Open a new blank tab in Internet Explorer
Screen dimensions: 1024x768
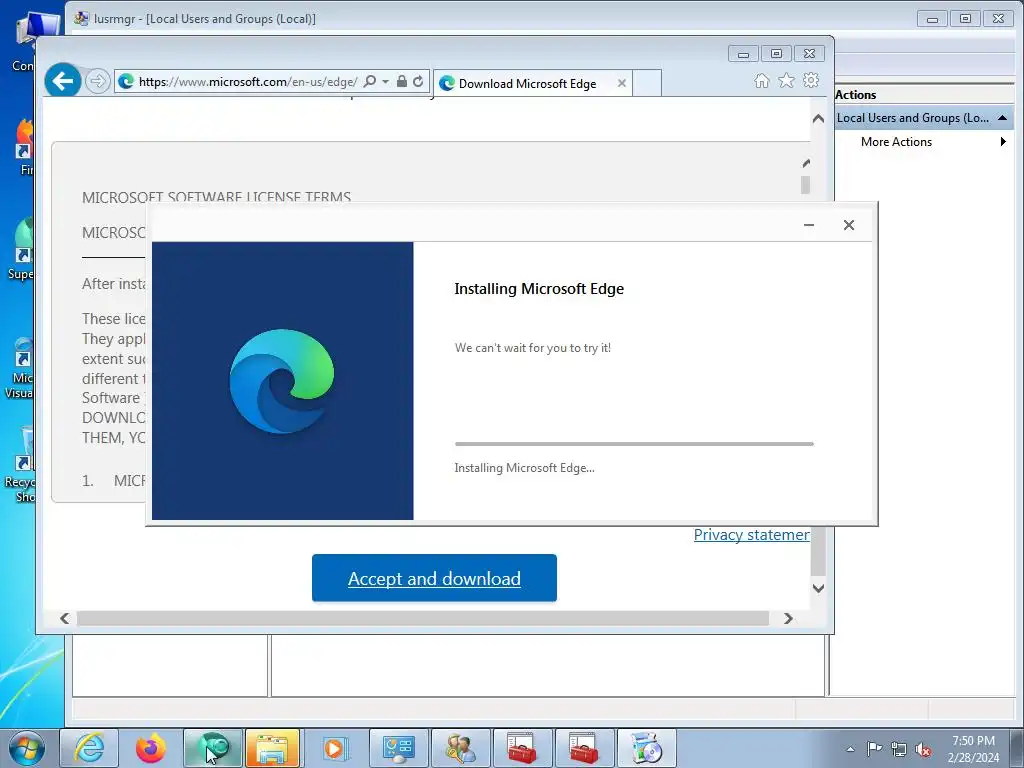coord(647,83)
